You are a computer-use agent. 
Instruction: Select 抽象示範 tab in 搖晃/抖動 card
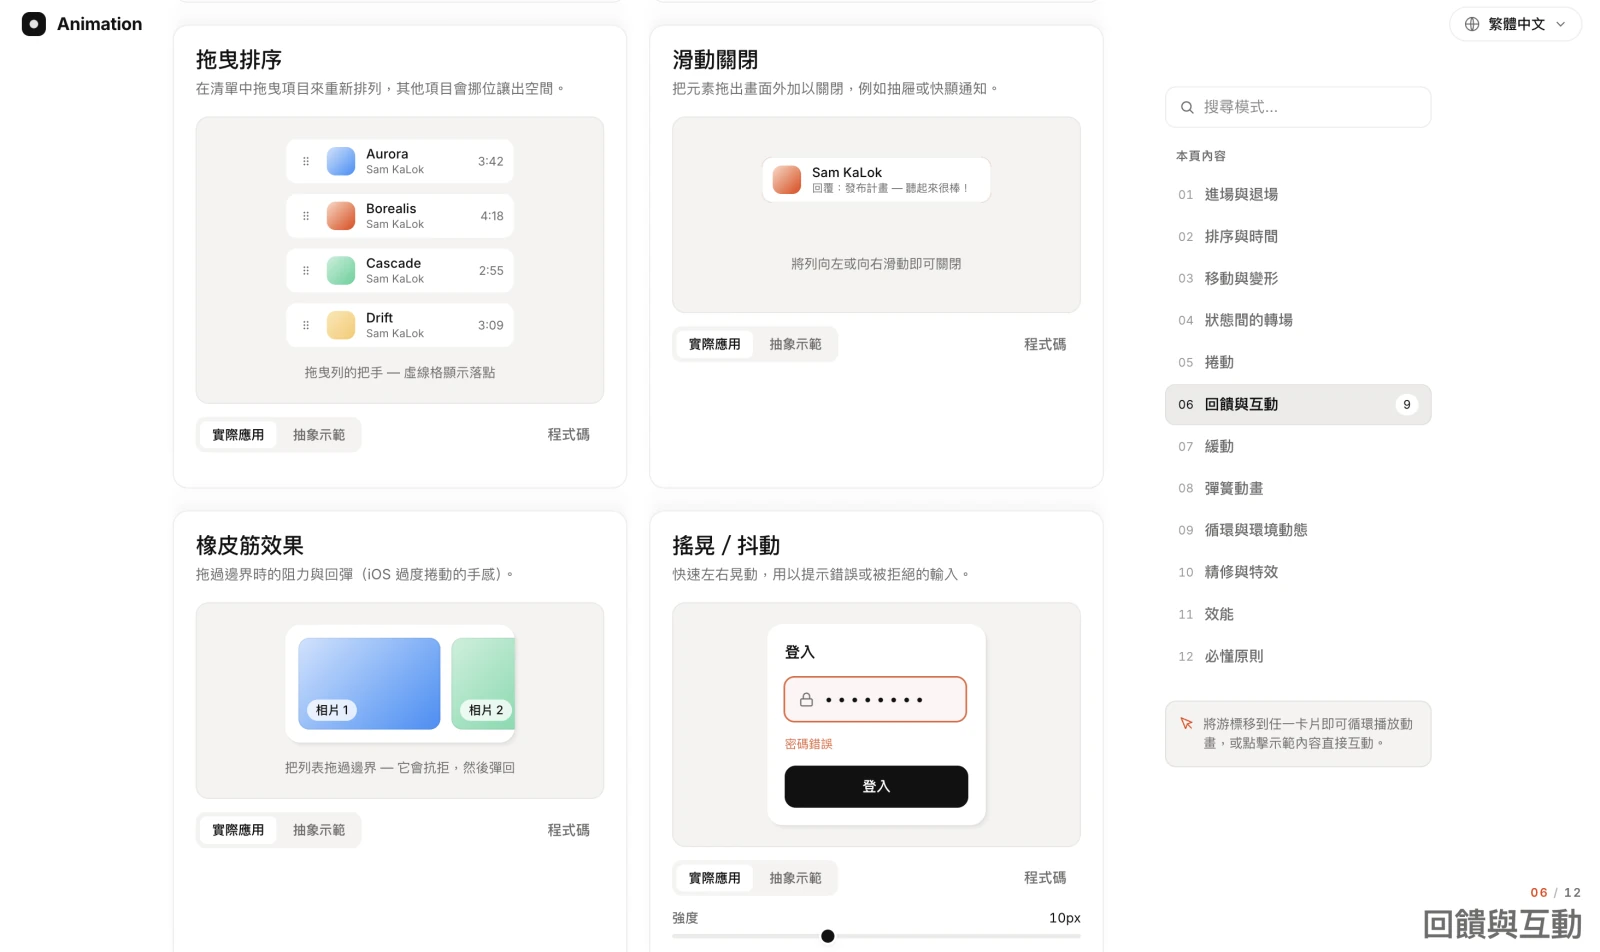[795, 878]
